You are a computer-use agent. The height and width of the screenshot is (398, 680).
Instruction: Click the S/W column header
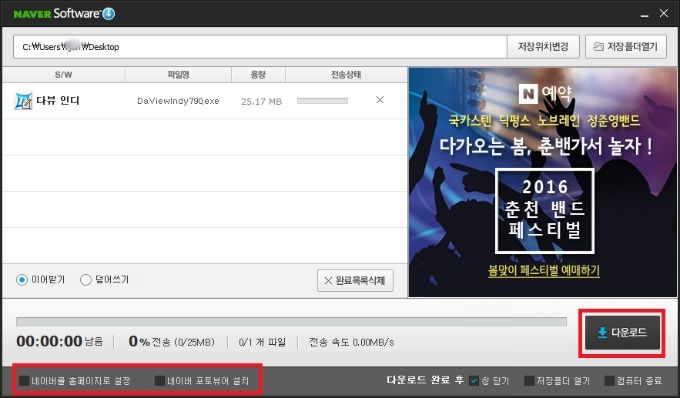64,75
